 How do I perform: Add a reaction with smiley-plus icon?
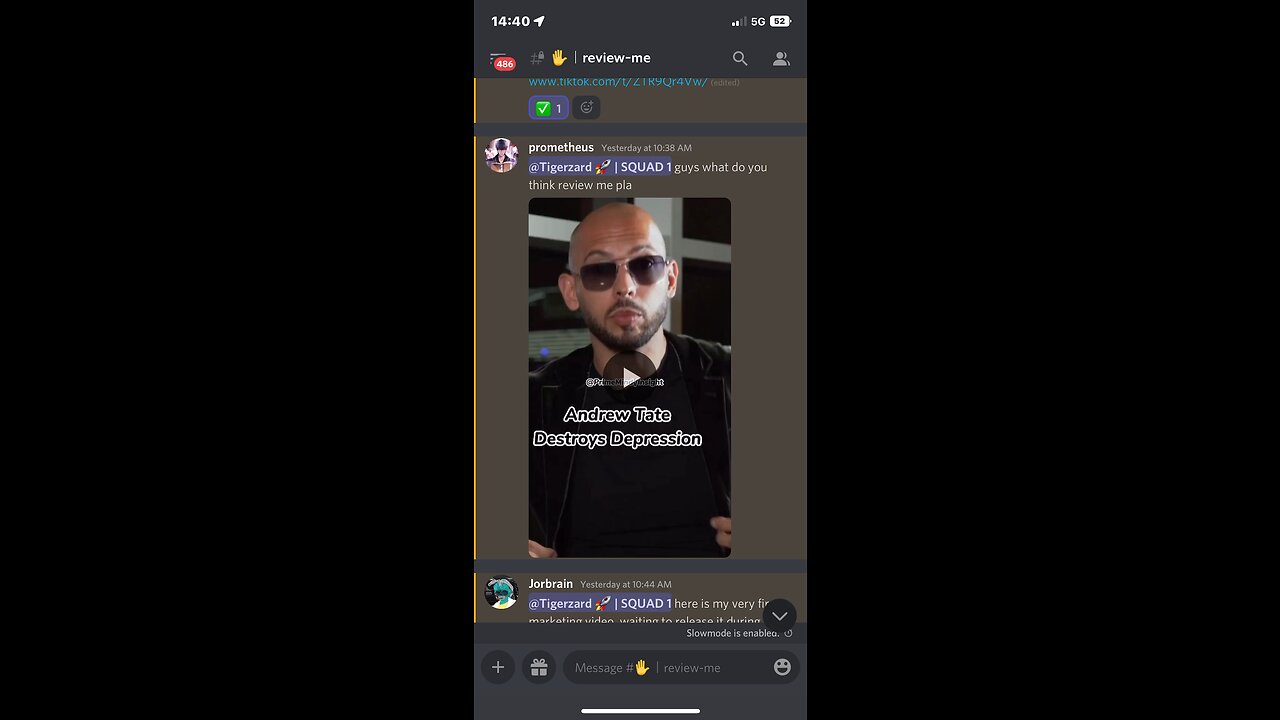587,107
